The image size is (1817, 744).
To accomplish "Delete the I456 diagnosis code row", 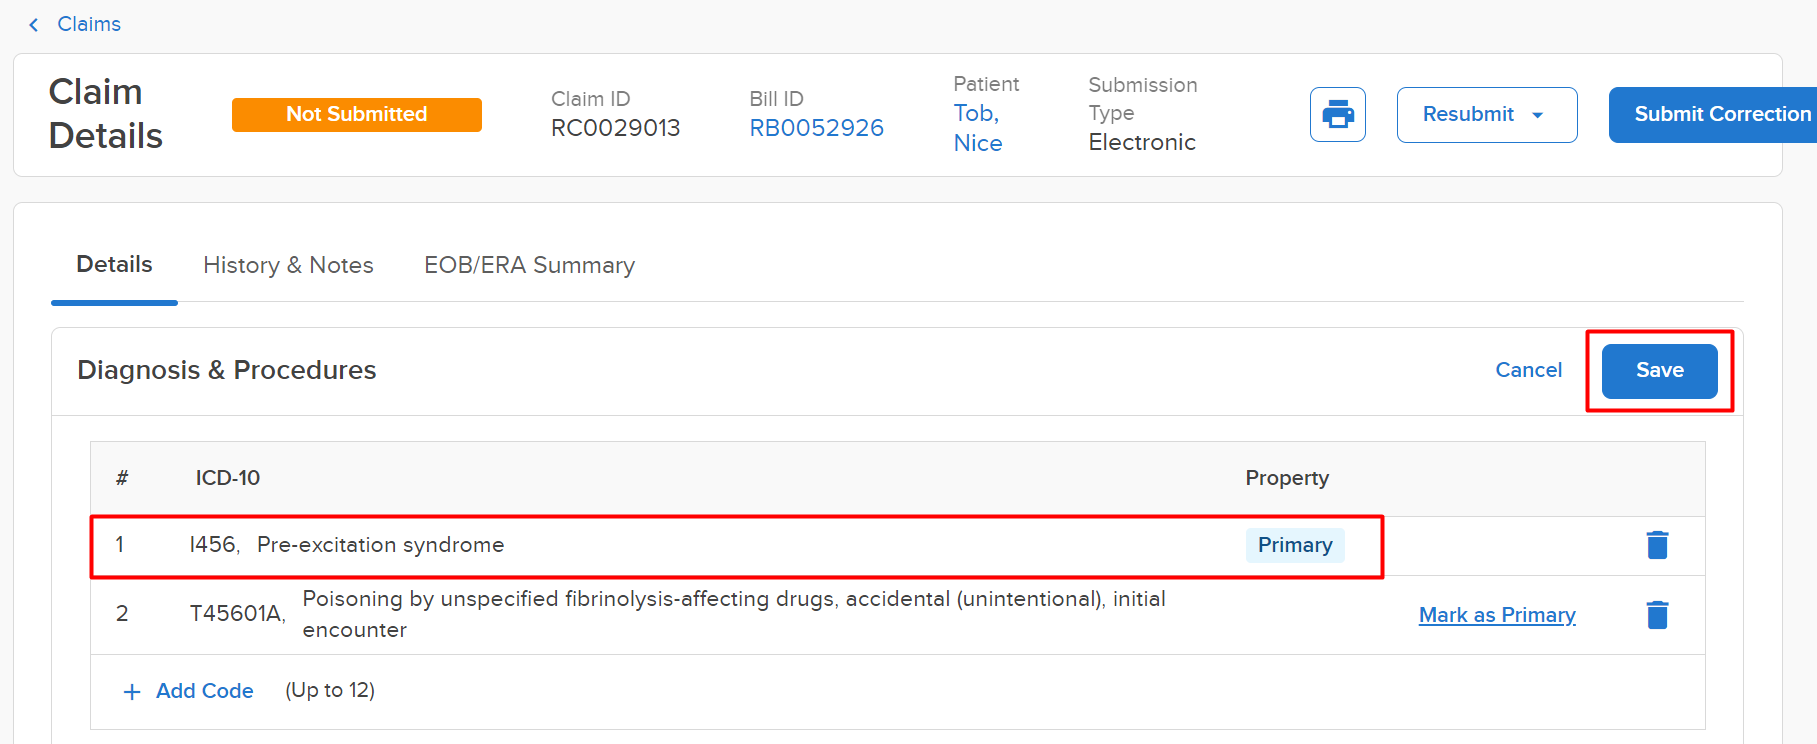I will tap(1657, 545).
